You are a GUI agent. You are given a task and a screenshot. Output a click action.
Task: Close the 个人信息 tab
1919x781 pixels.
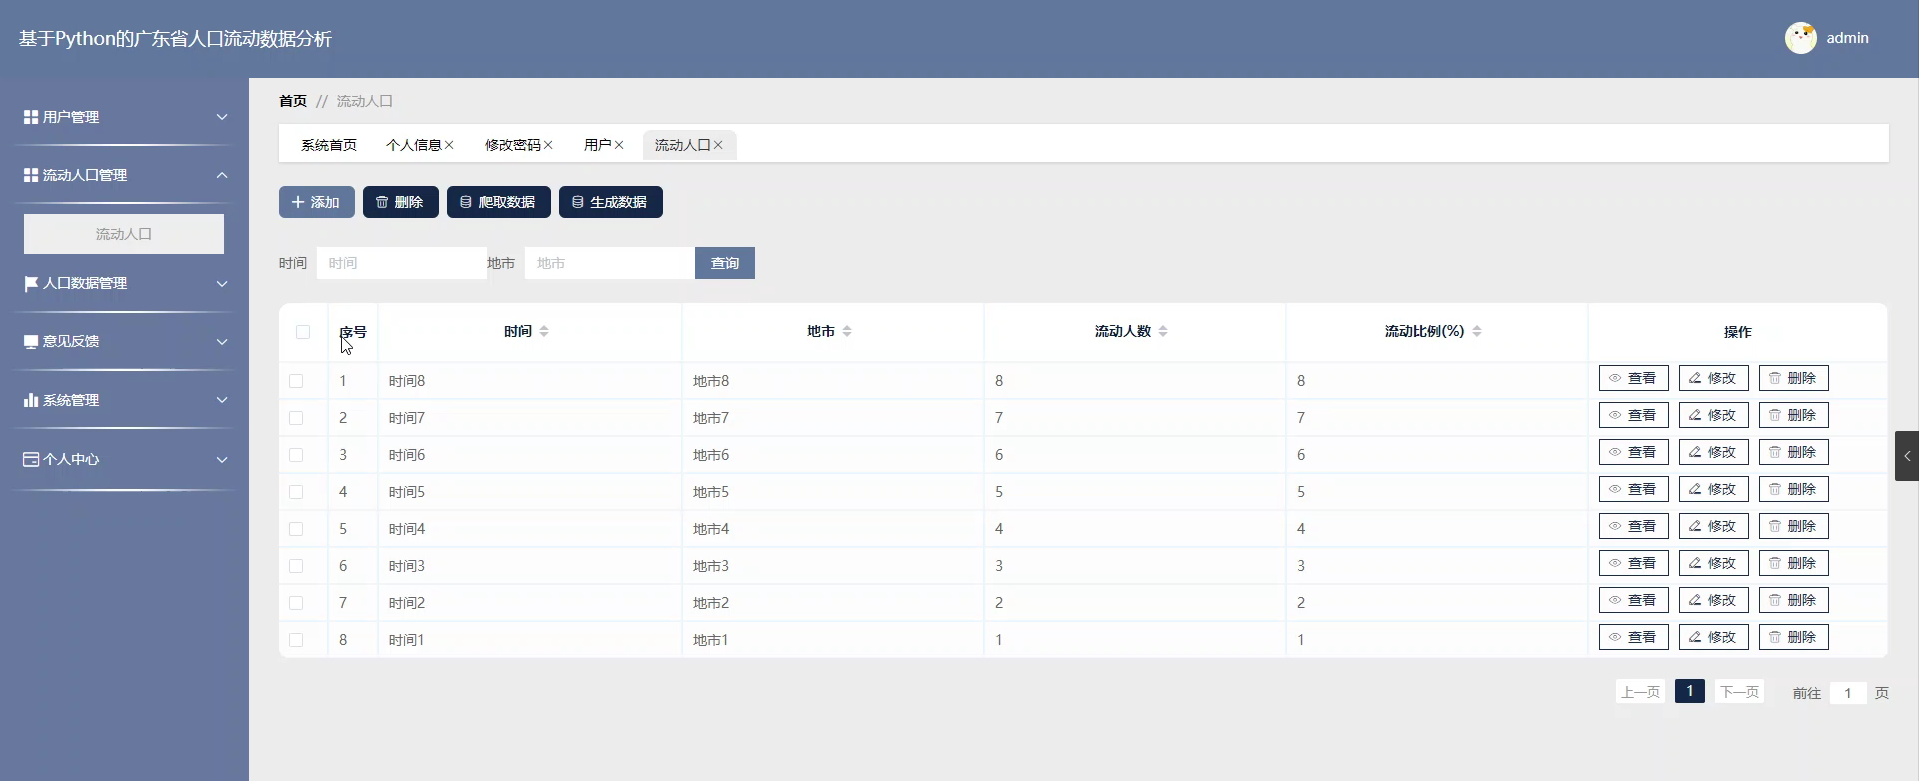click(449, 145)
